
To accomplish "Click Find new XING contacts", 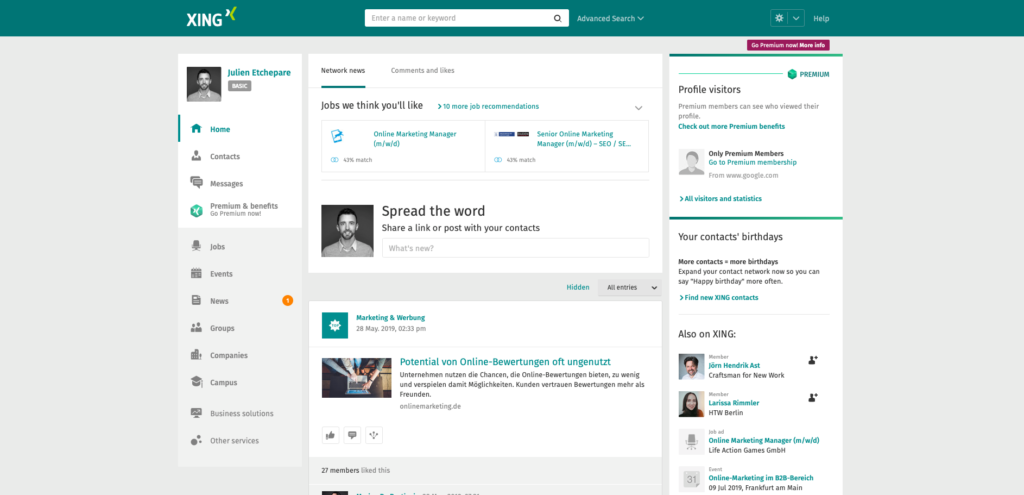I will pos(718,297).
